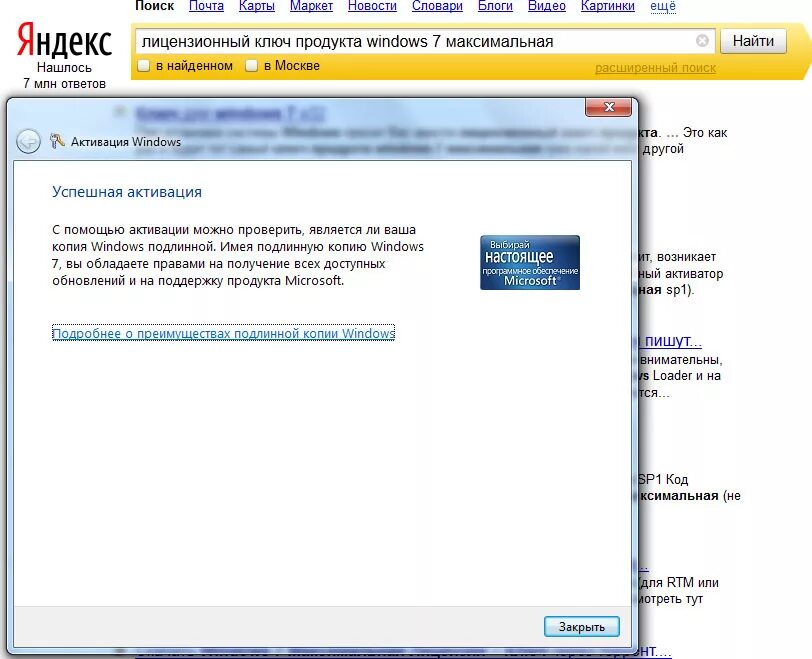Toggle the 'в Москве' checkbox

tap(251, 66)
